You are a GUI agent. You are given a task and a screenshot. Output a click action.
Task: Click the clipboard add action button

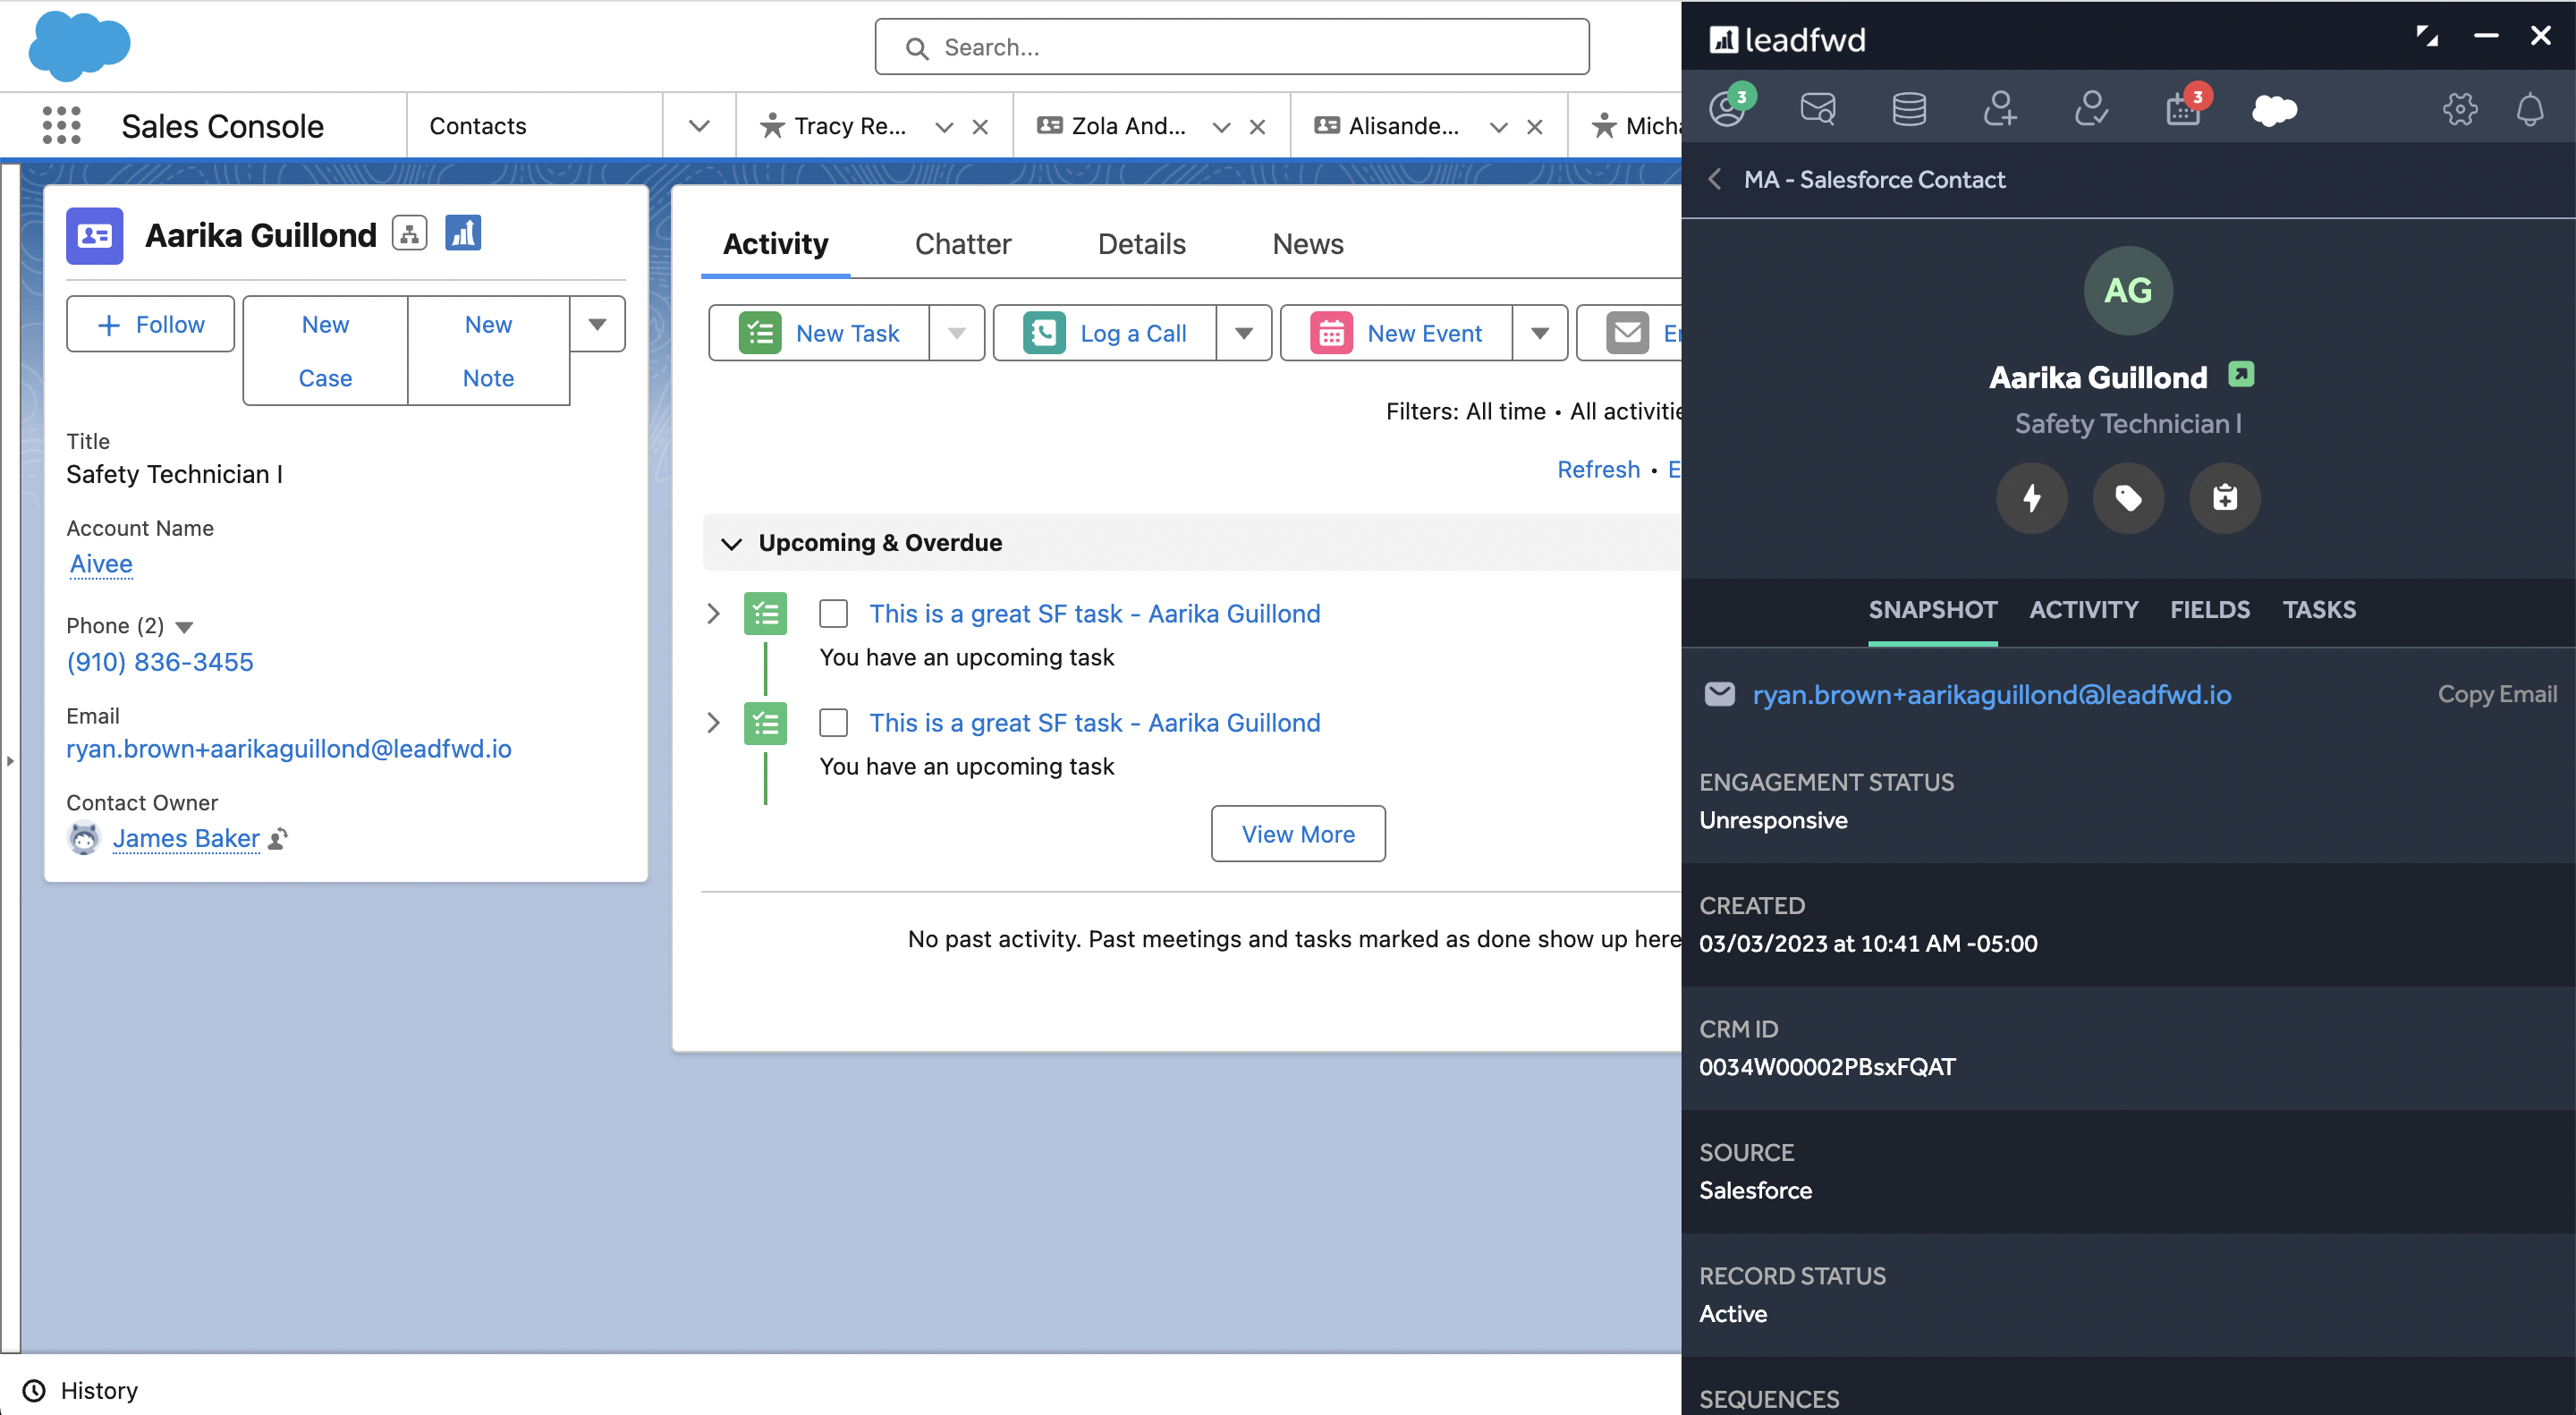click(2225, 498)
